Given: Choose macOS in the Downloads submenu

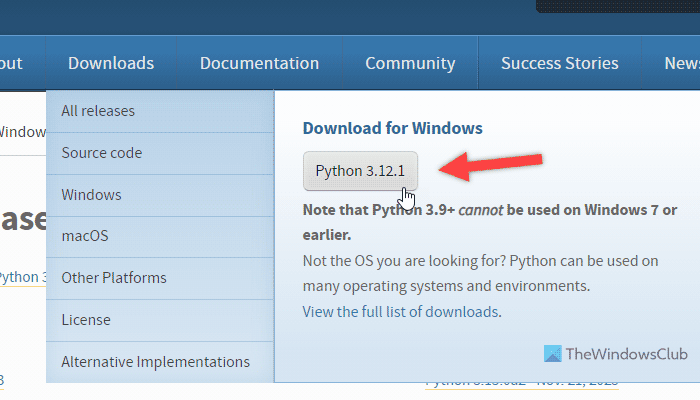Looking at the screenshot, I should pos(85,236).
